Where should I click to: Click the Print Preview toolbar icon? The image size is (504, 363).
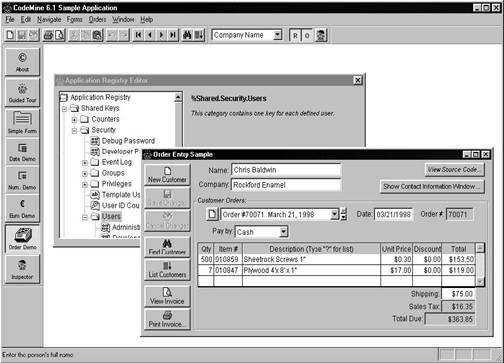tap(60, 35)
